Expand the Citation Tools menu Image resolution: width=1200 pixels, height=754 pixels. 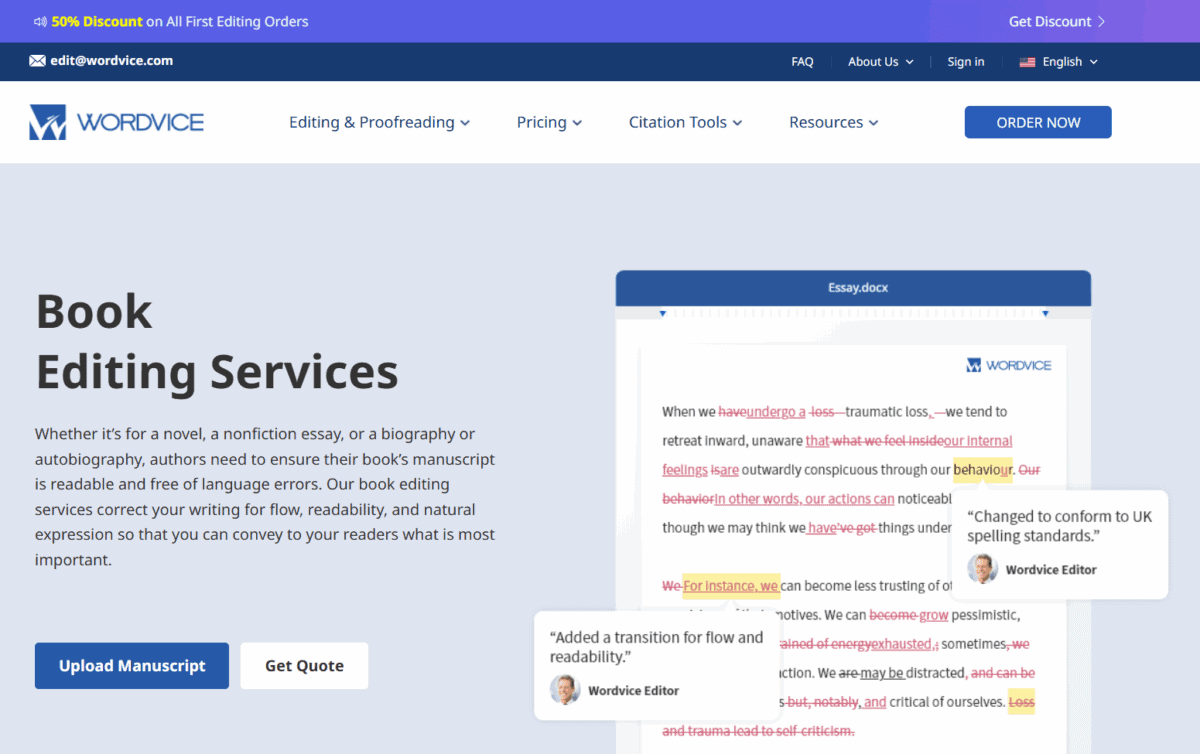click(685, 122)
